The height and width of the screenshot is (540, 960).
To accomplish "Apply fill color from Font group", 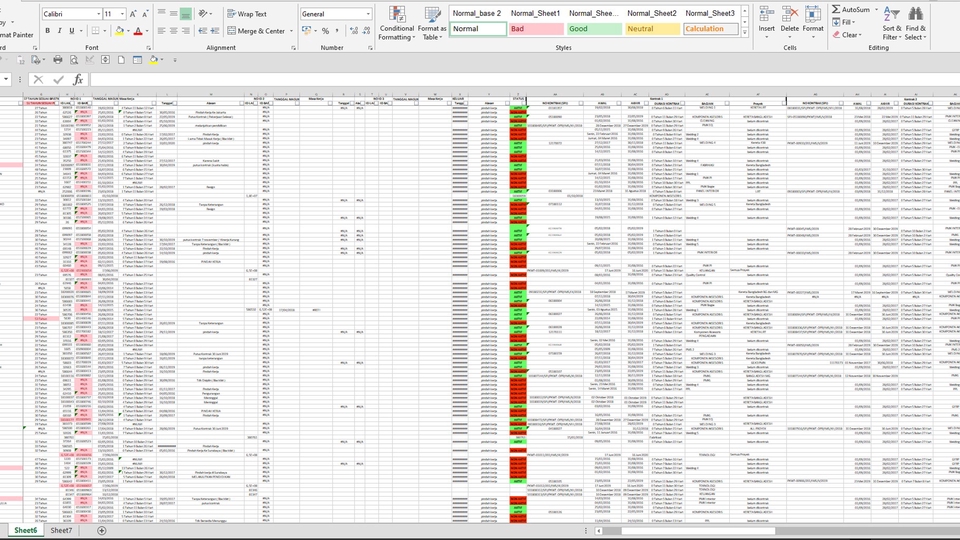I will point(119,31).
